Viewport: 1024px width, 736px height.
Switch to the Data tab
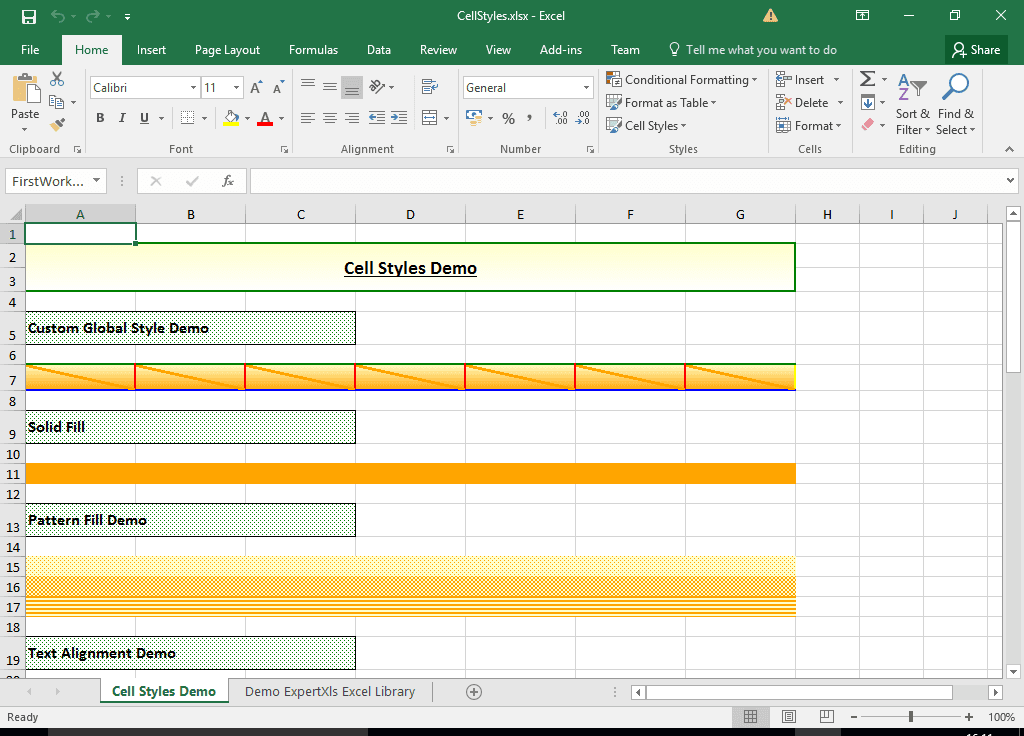point(379,50)
